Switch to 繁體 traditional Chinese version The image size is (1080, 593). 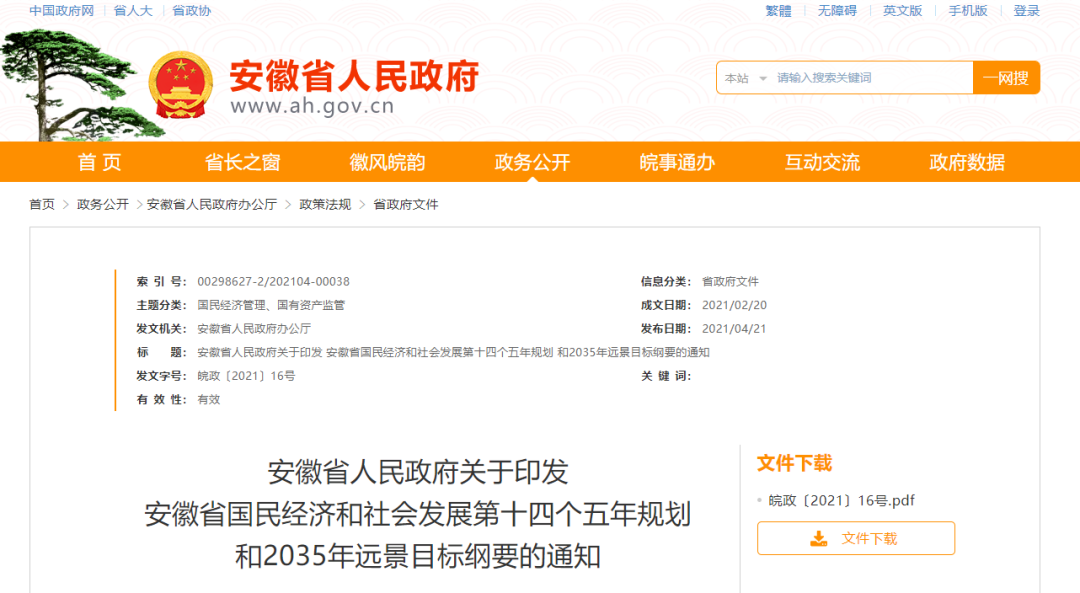point(778,11)
